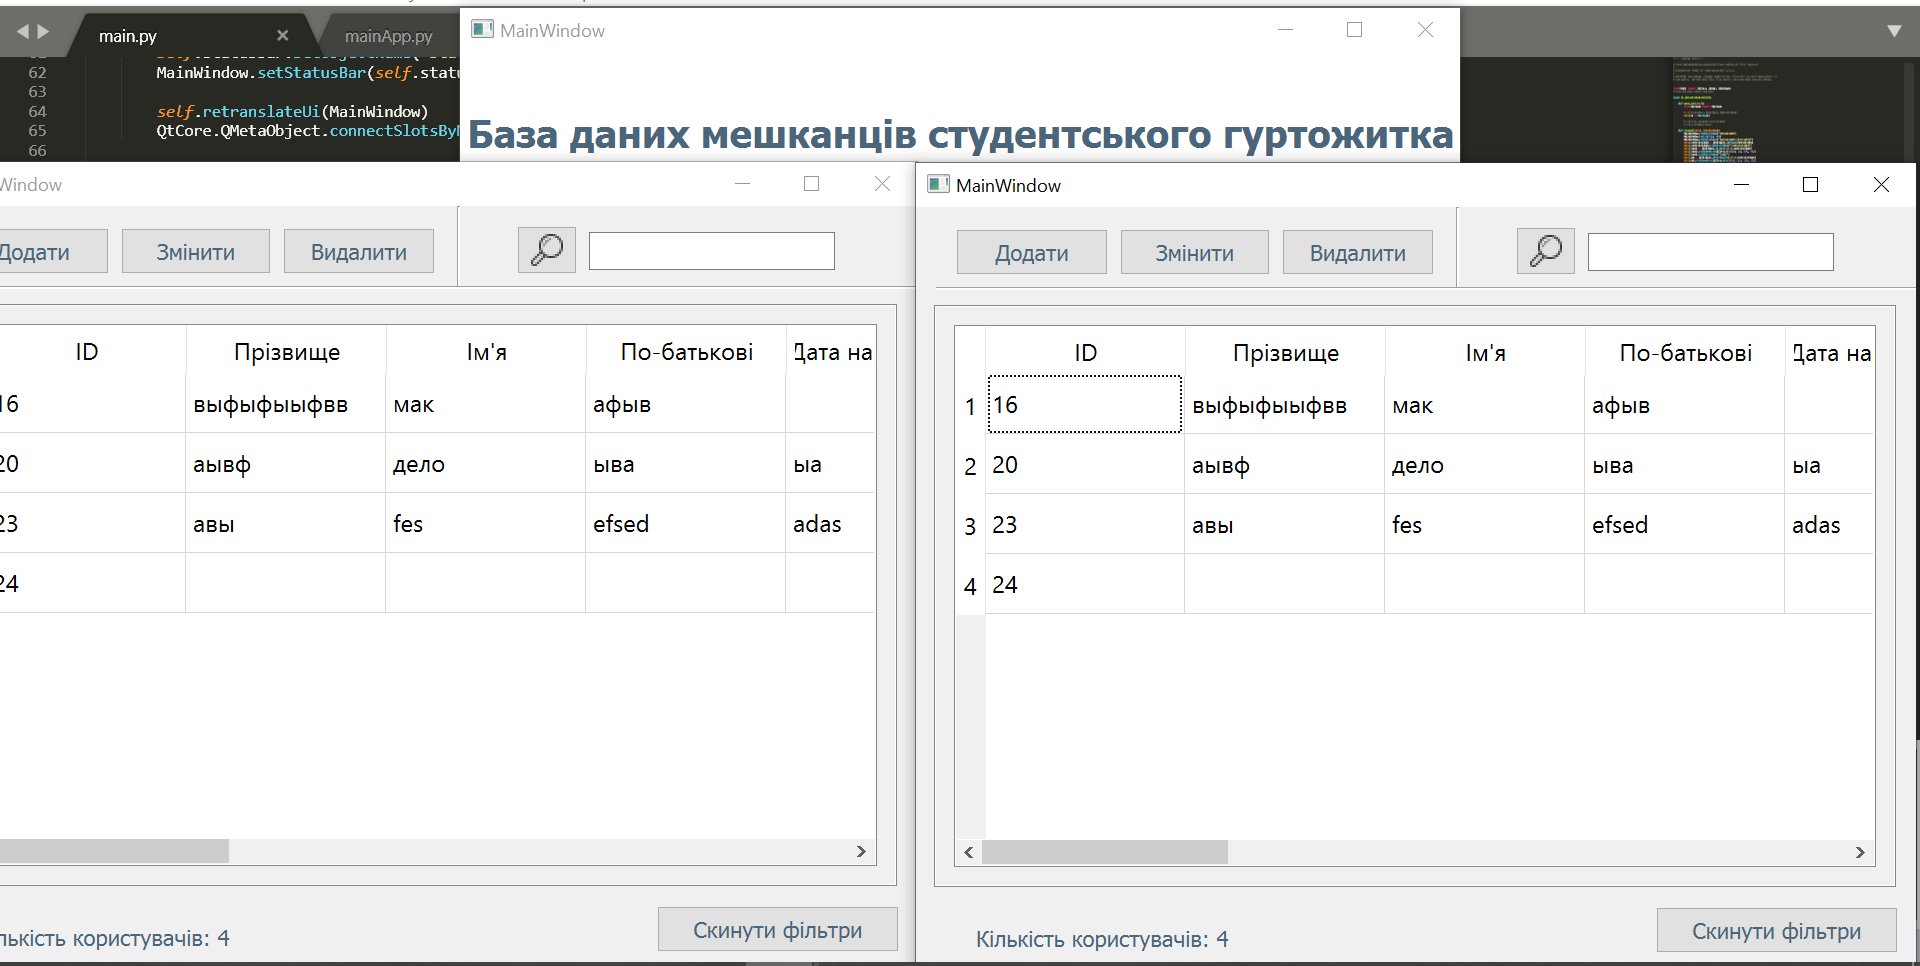Select cell авы in the left table
This screenshot has width=1920, height=966.
(x=286, y=524)
